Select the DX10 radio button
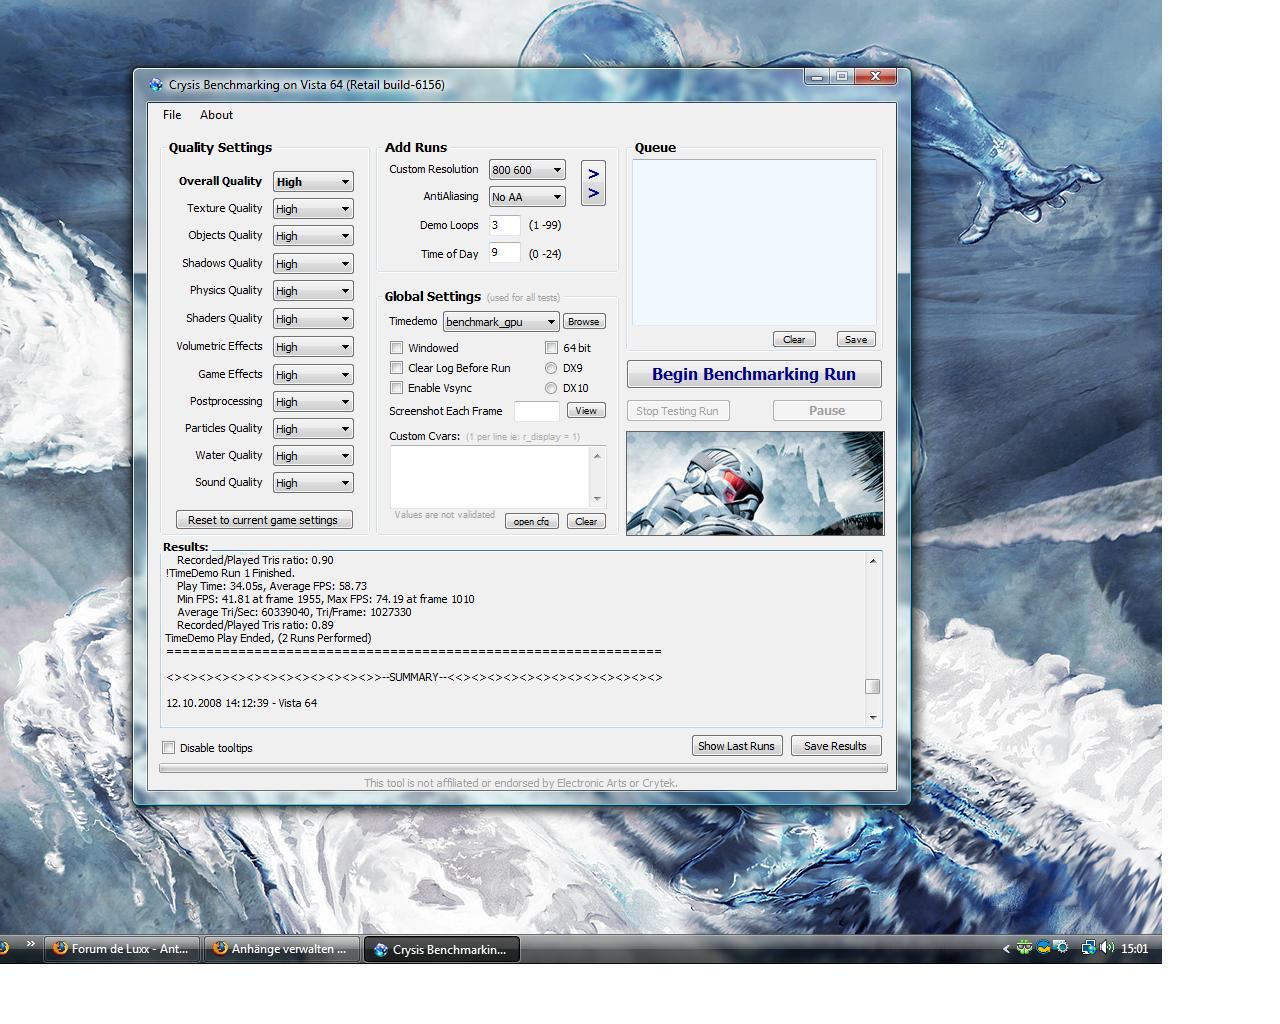 click(551, 388)
